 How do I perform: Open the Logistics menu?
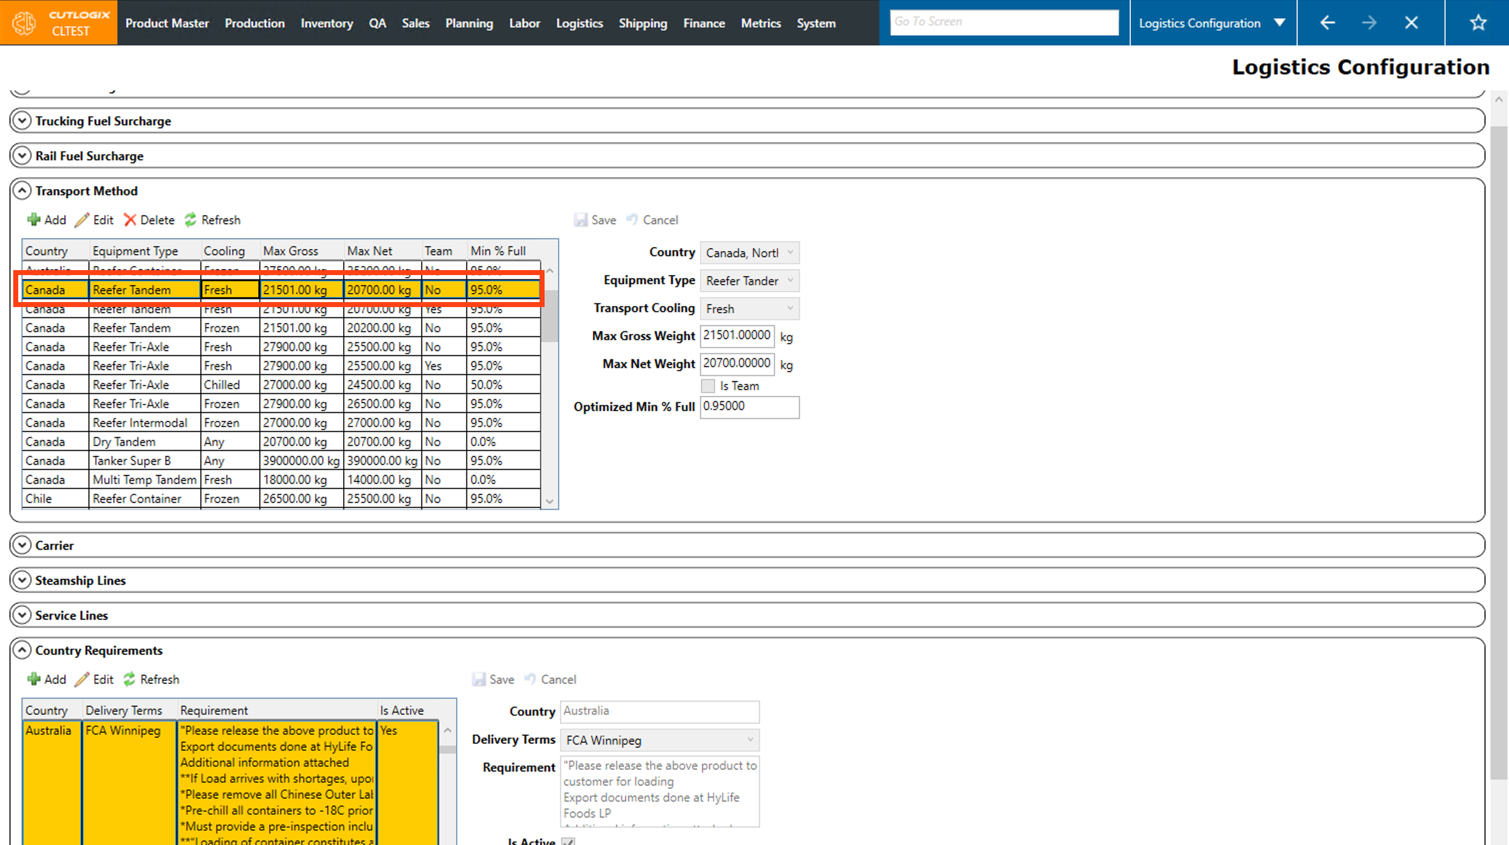[x=579, y=23]
